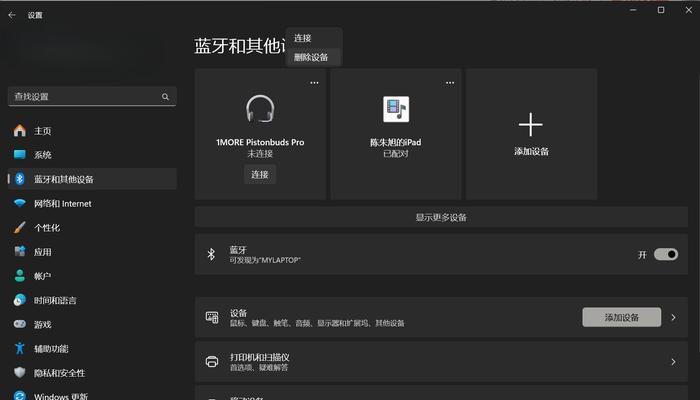Click the Bluetooth sidebar icon
The image size is (700, 400).
coord(20,179)
